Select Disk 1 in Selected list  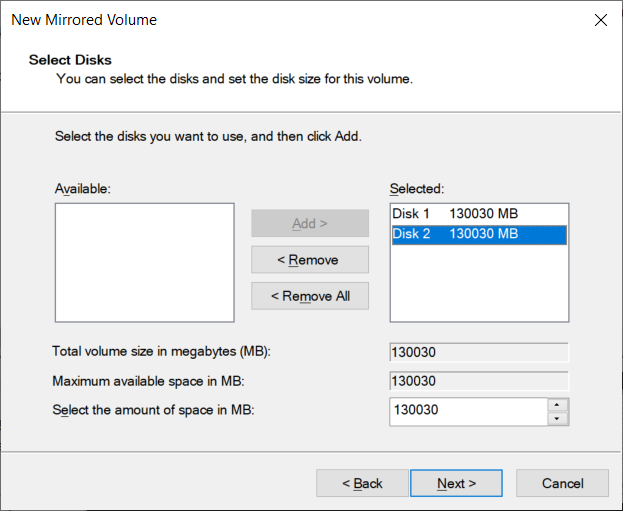click(x=479, y=214)
